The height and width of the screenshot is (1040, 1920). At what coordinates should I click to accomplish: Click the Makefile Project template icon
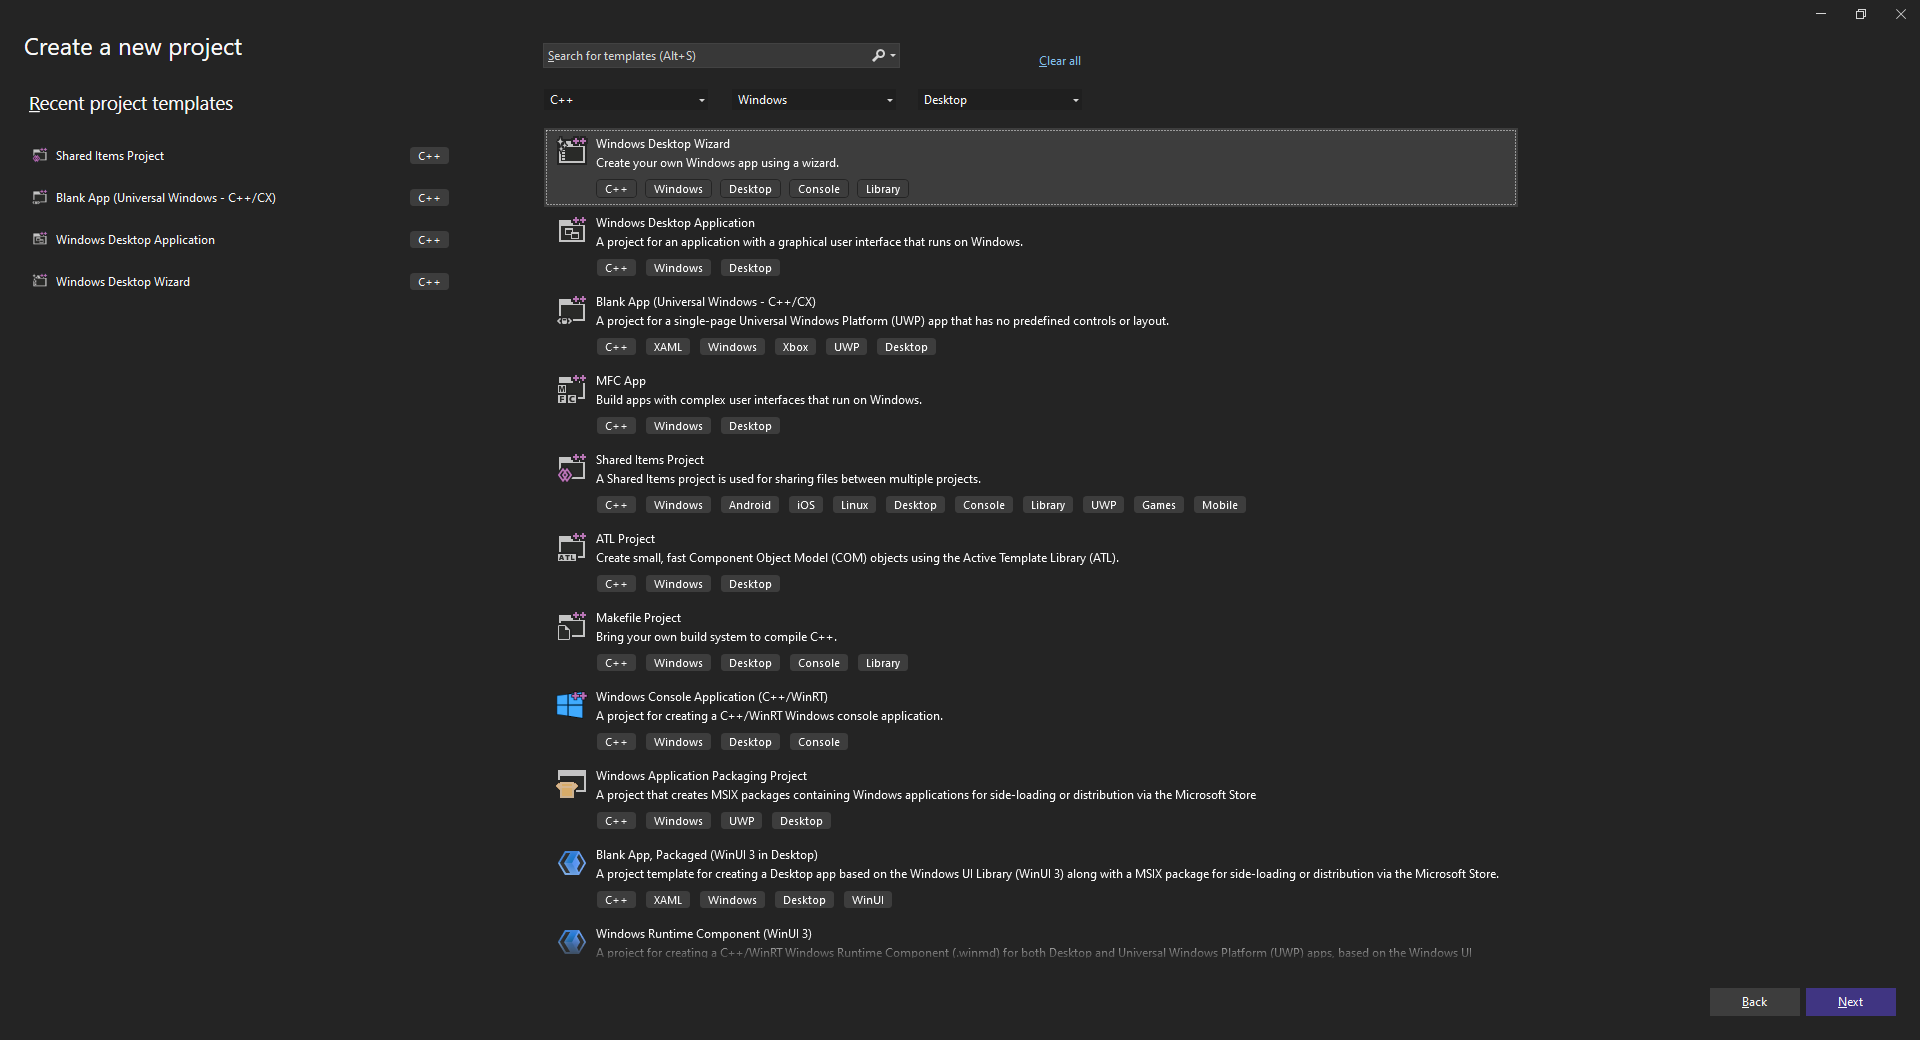click(x=571, y=625)
